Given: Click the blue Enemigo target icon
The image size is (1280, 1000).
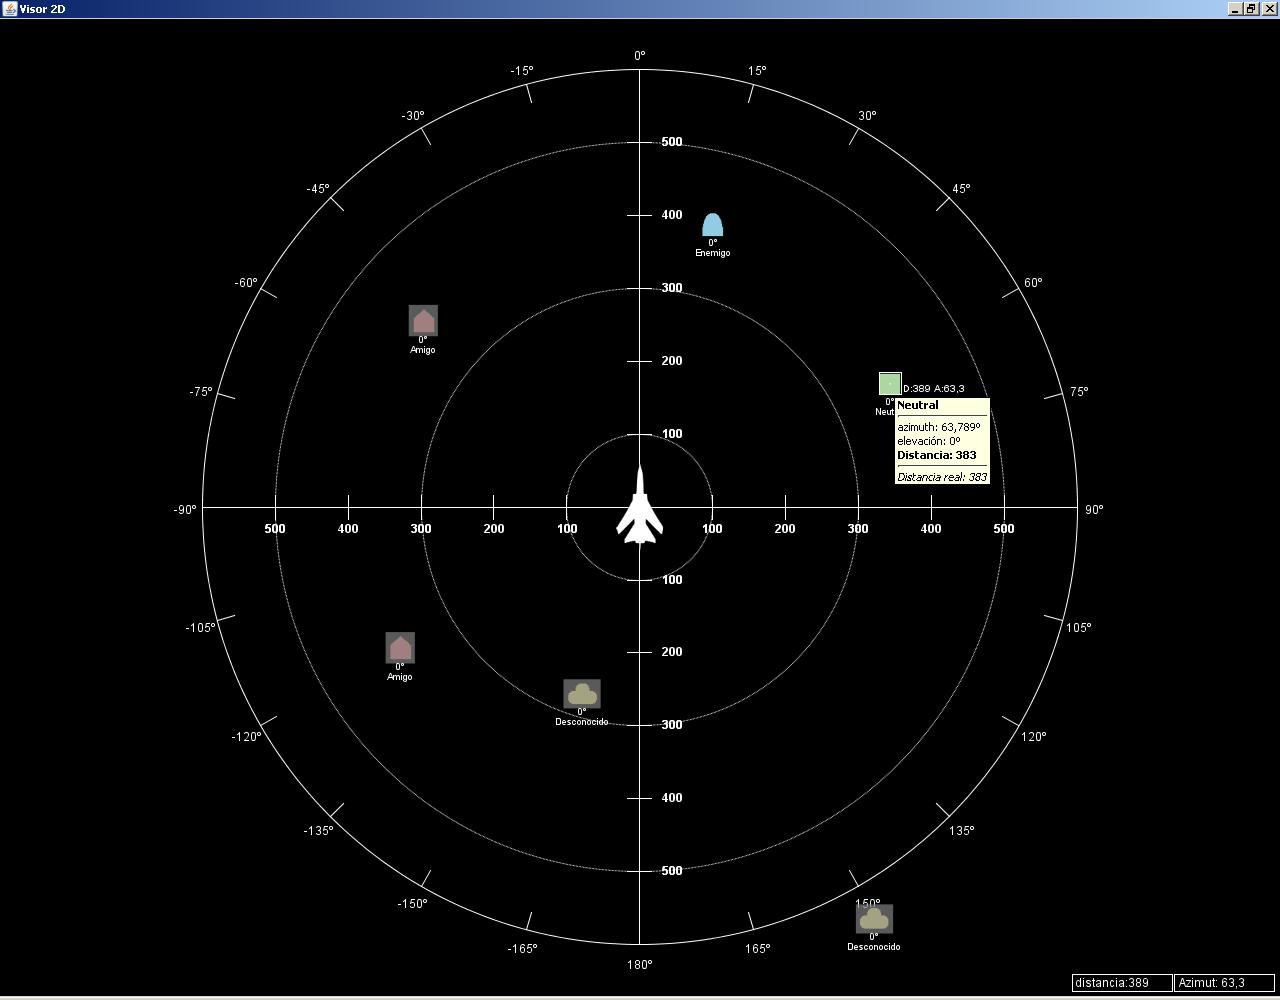Looking at the screenshot, I should point(712,225).
